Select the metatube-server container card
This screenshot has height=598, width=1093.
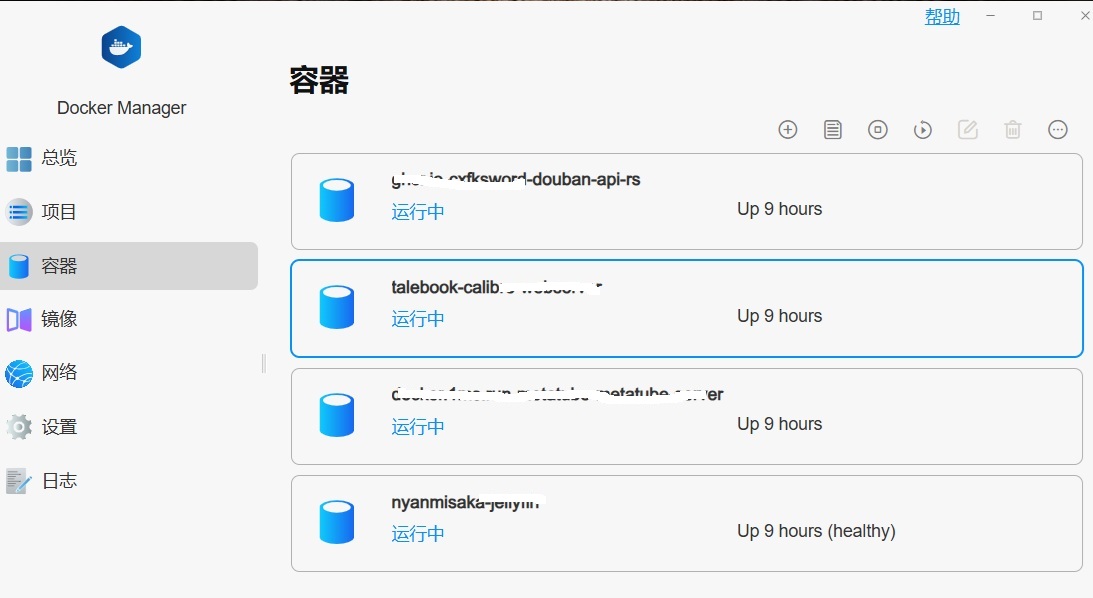pyautogui.click(x=687, y=416)
